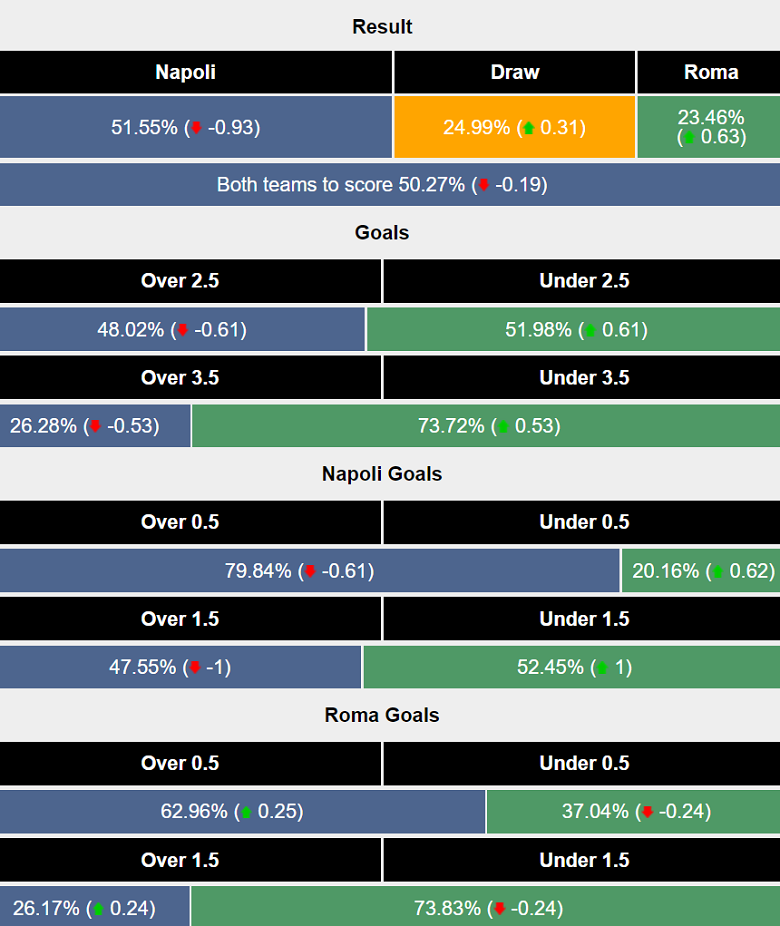The image size is (780, 926).
Task: Click the green up arrow beside Roma 0.63
Action: pos(687,138)
